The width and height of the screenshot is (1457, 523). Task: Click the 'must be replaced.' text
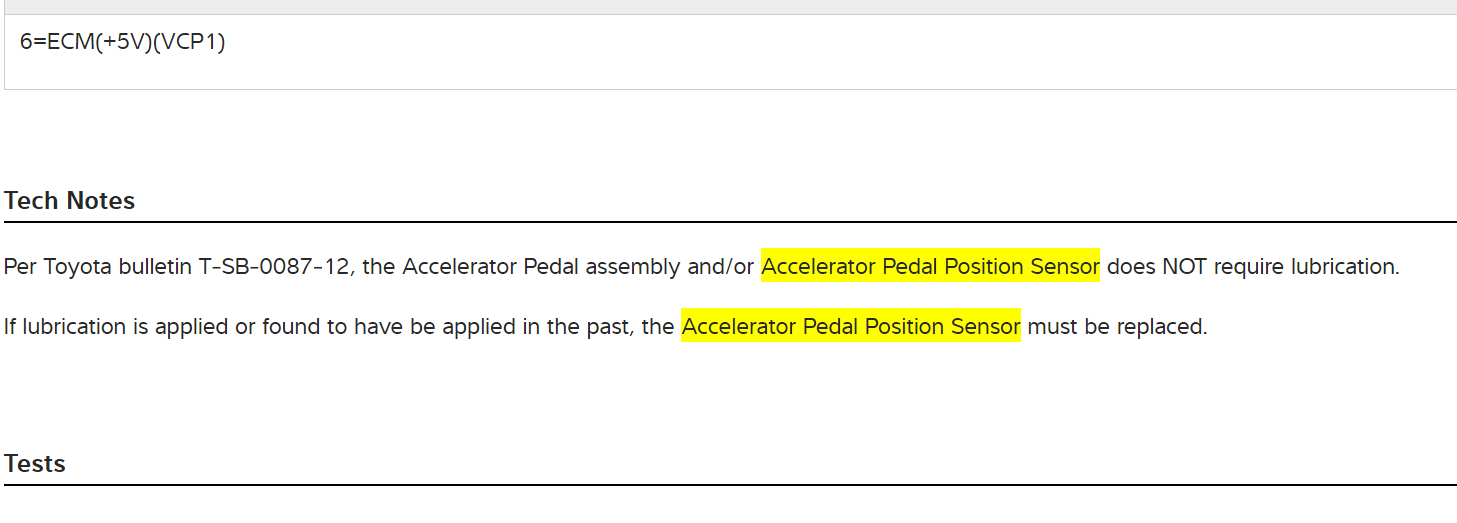1117,327
